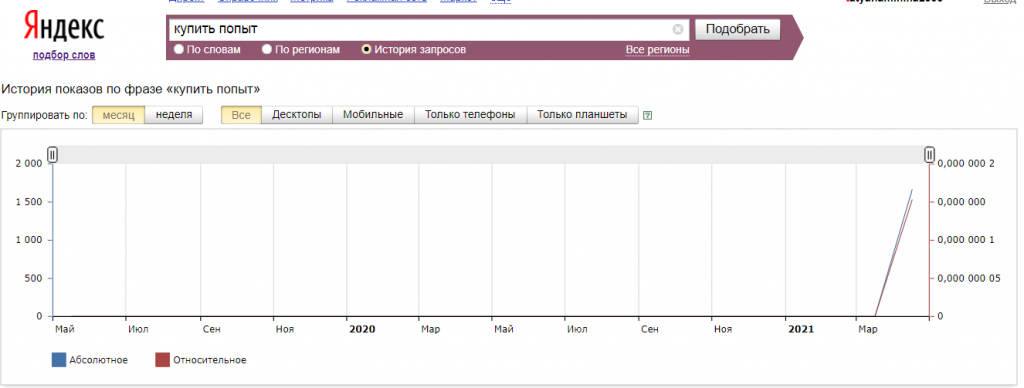This screenshot has height=388, width=1024.
Task: Clear the search field with the X icon
Action: [x=678, y=29]
